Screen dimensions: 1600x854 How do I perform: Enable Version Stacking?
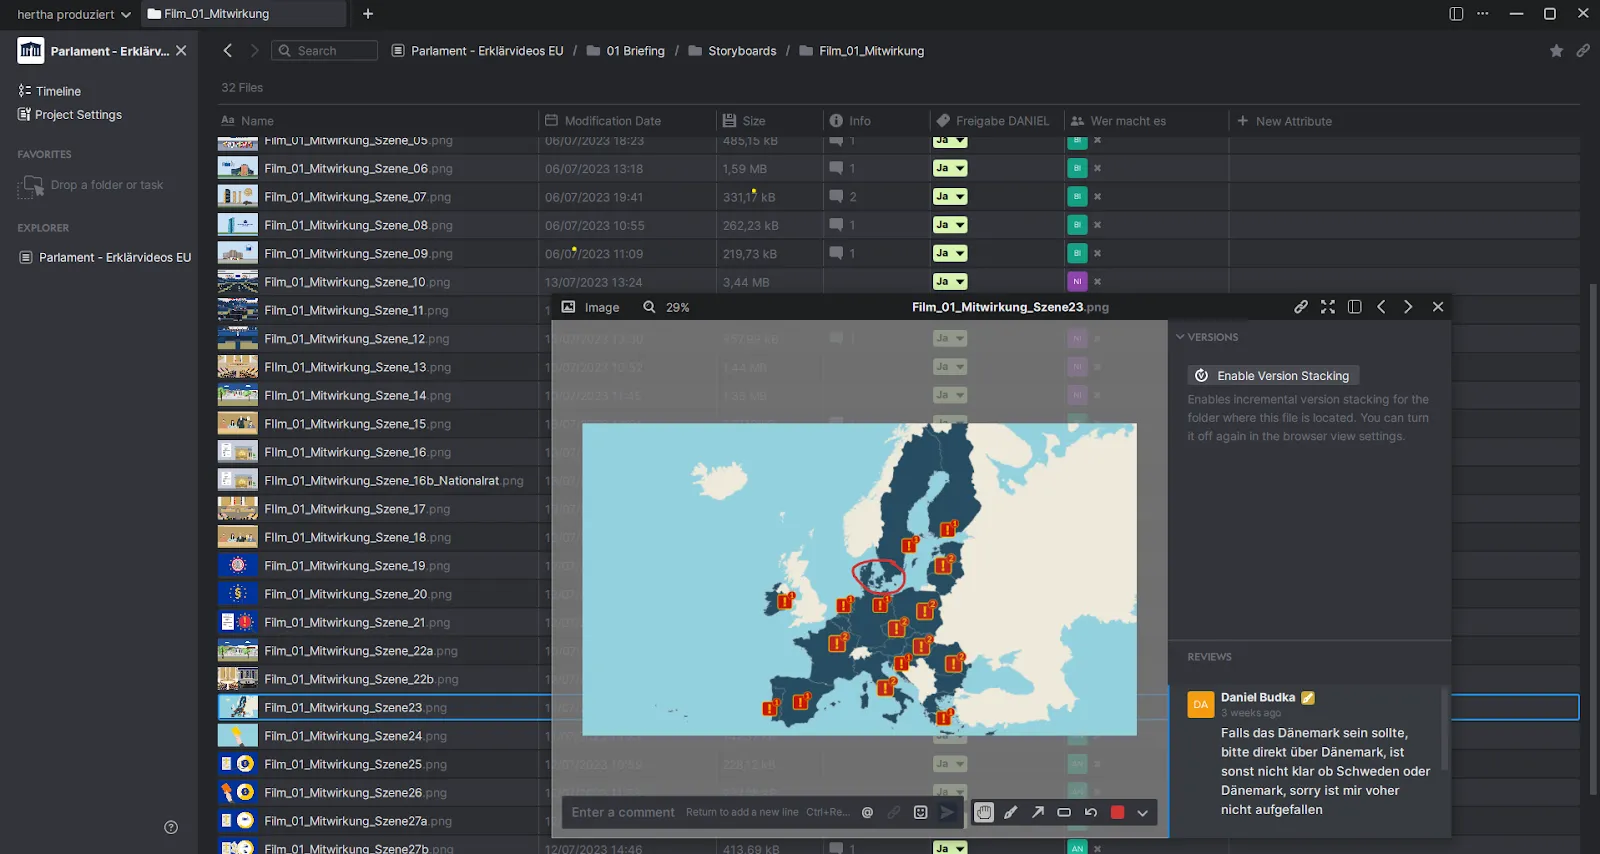pos(1272,376)
